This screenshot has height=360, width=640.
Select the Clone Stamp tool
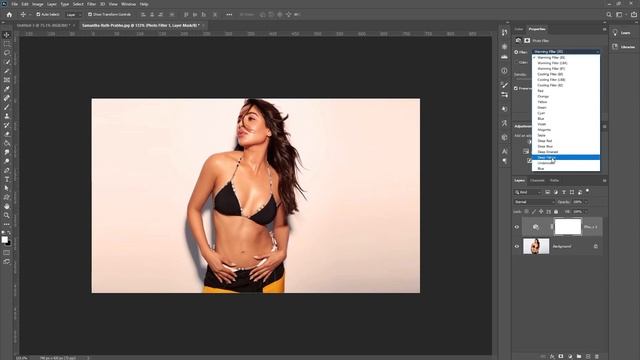coord(7,116)
